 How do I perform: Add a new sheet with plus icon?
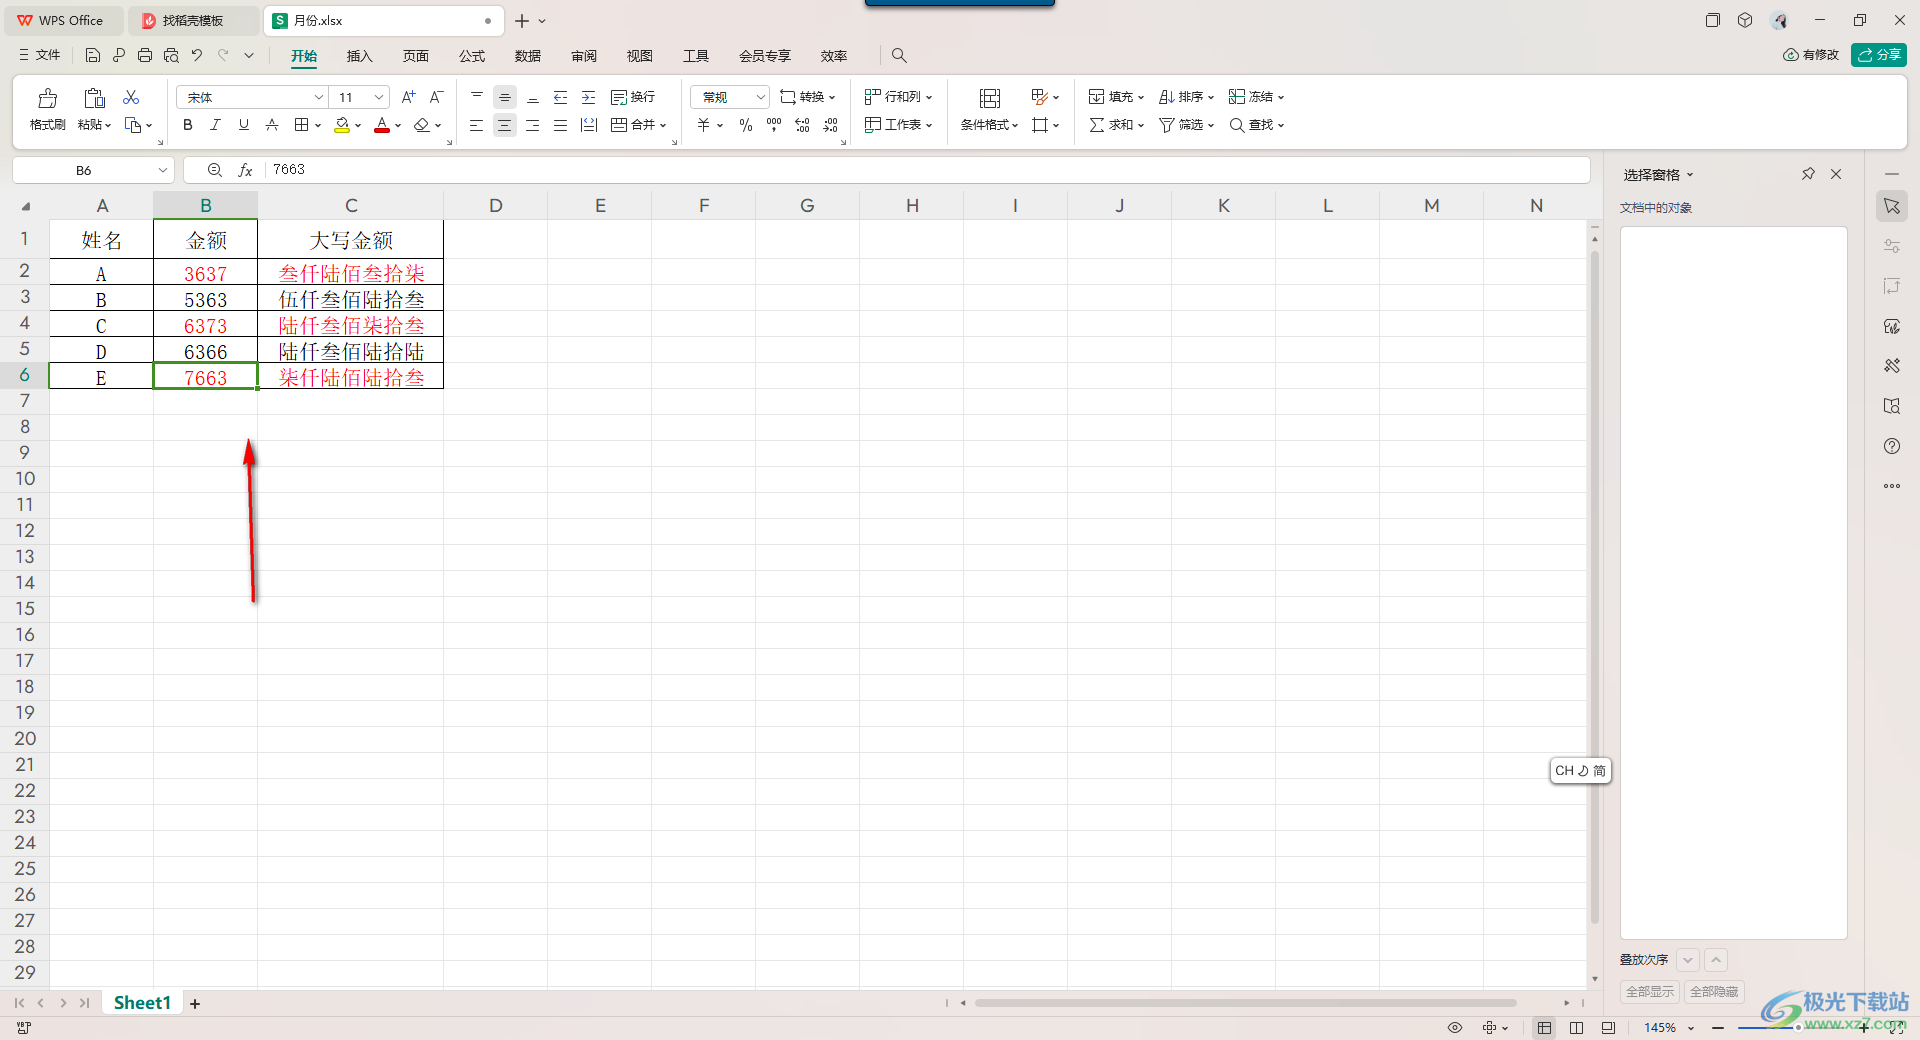pyautogui.click(x=195, y=1004)
